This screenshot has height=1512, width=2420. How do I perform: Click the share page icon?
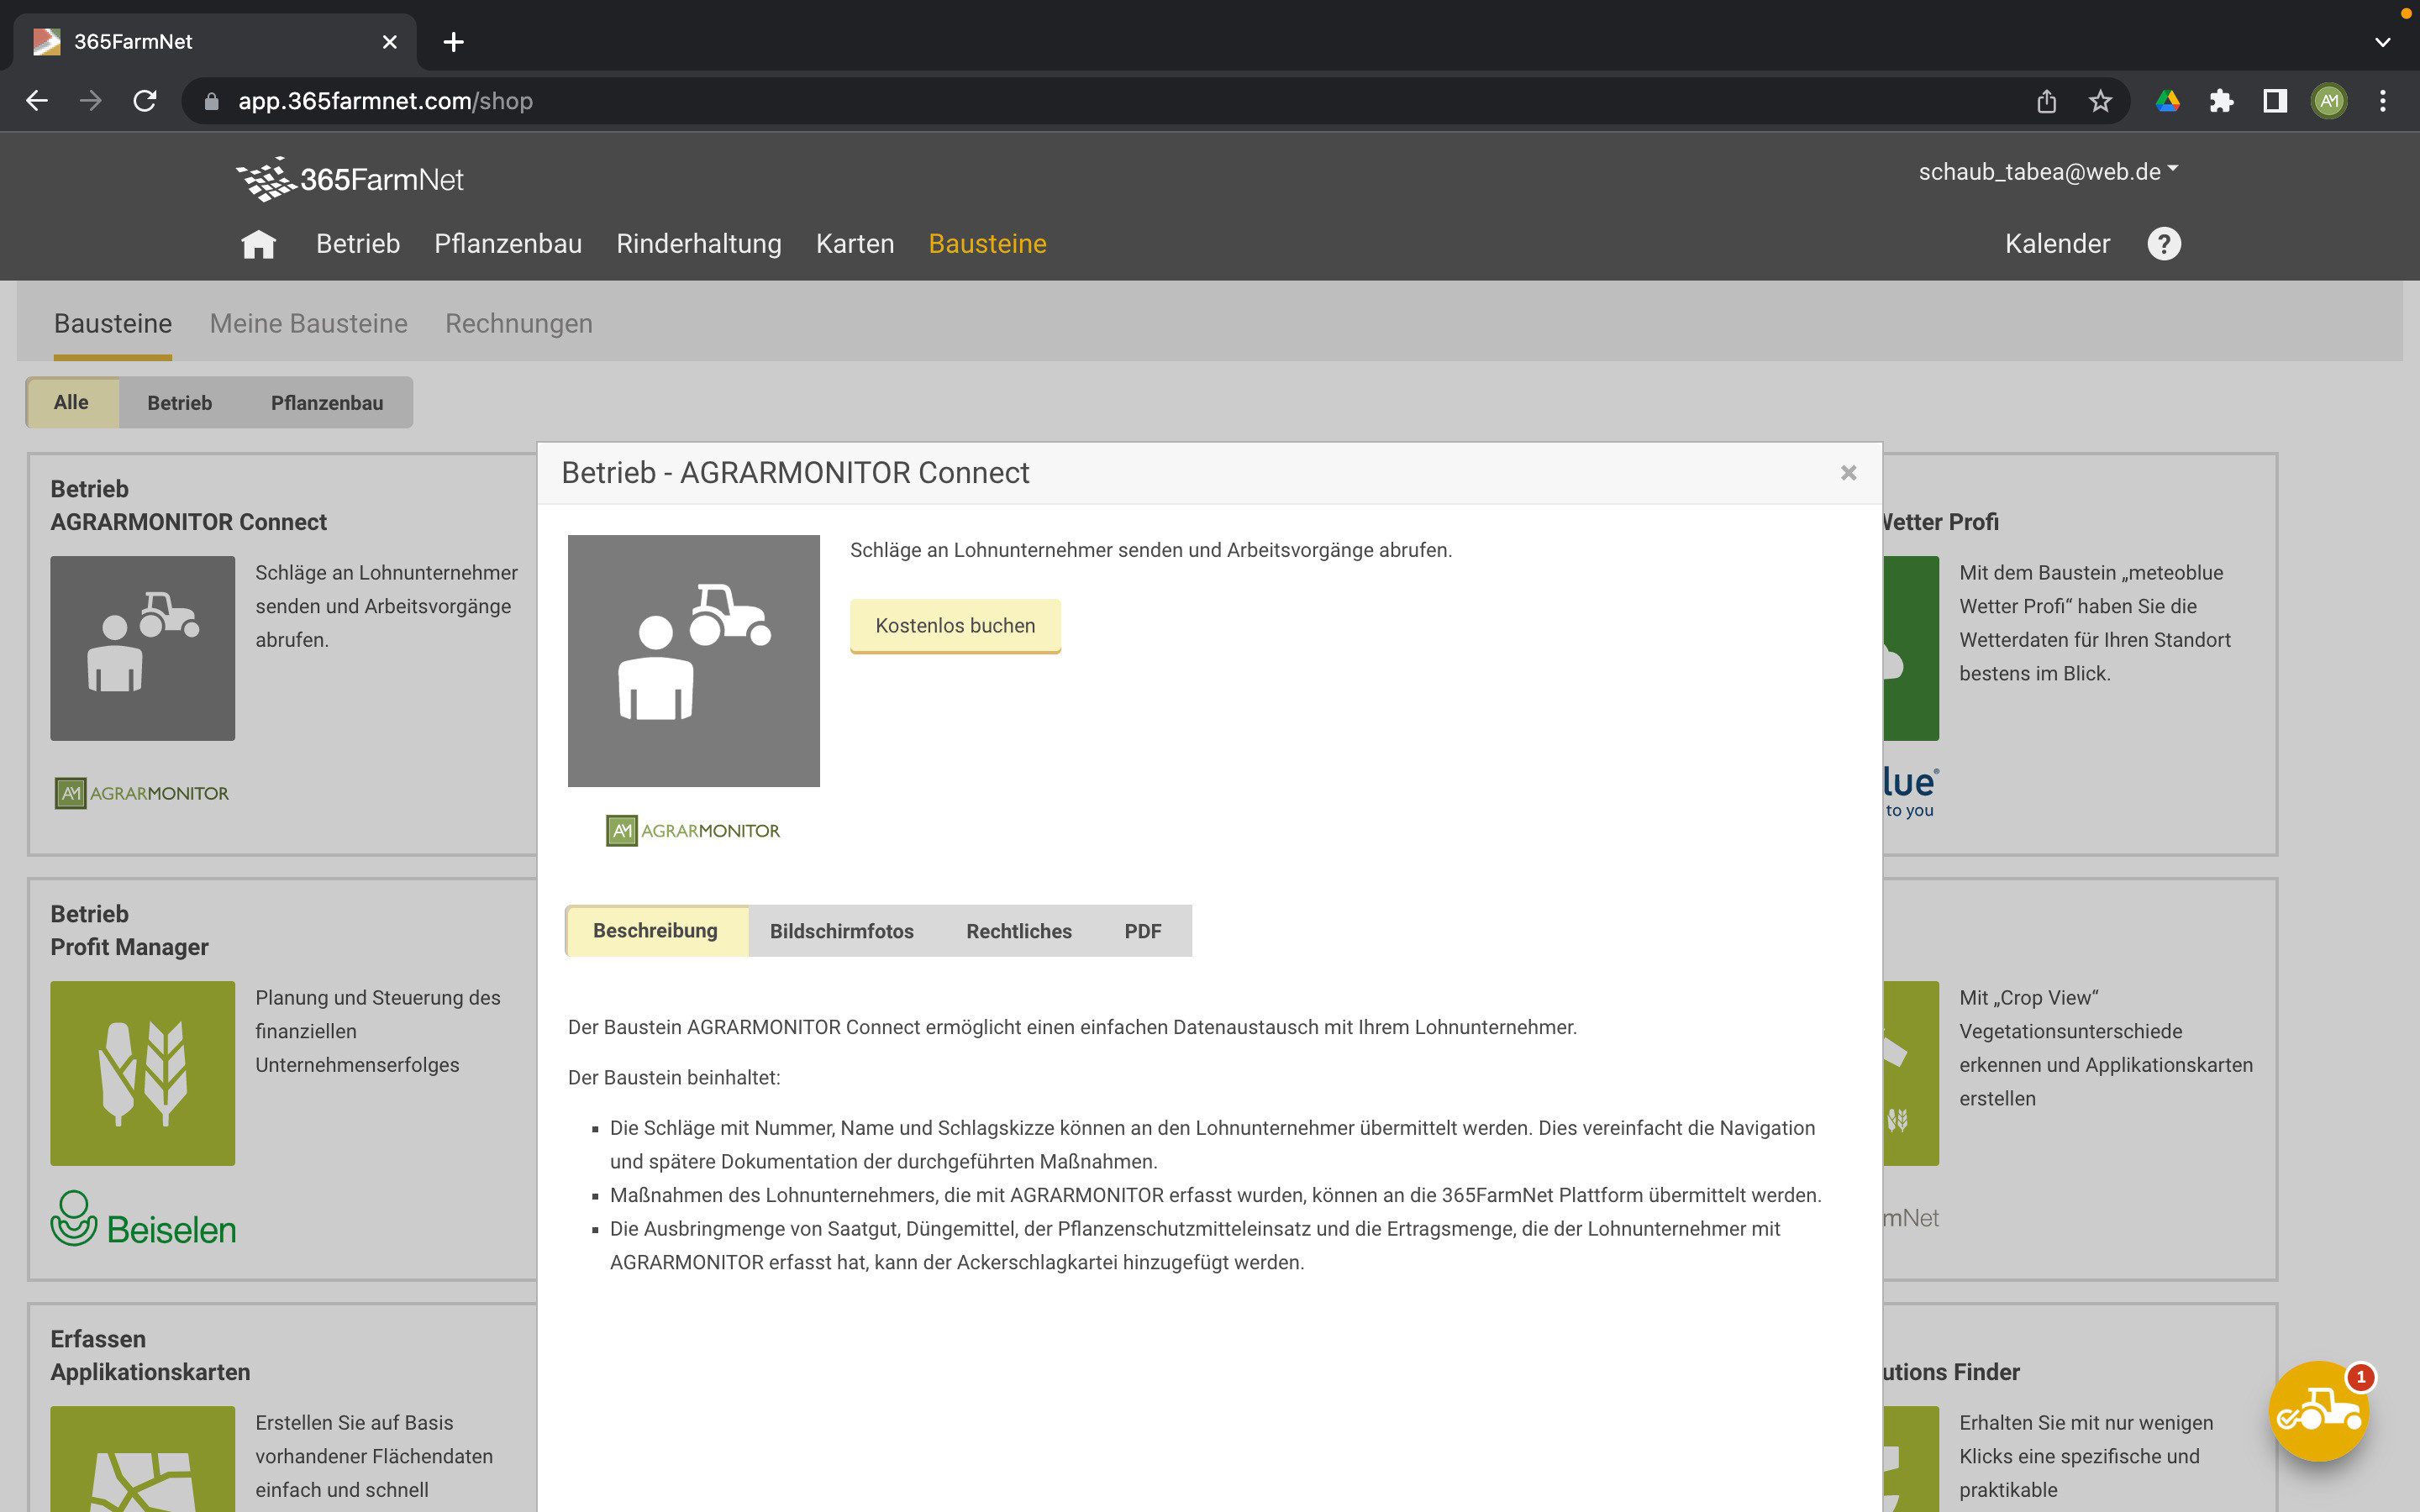pyautogui.click(x=2046, y=101)
